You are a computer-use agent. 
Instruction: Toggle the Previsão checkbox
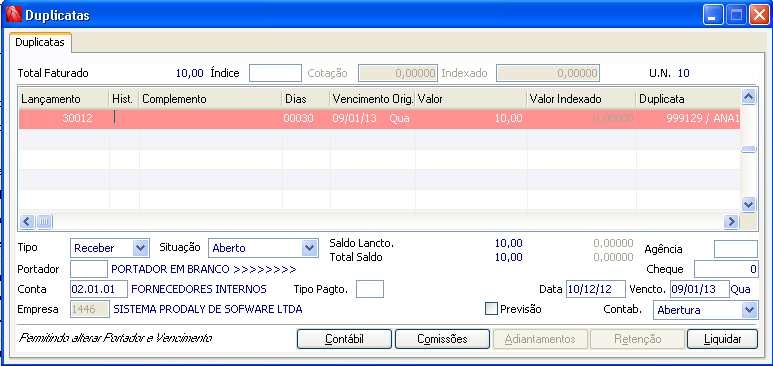492,309
